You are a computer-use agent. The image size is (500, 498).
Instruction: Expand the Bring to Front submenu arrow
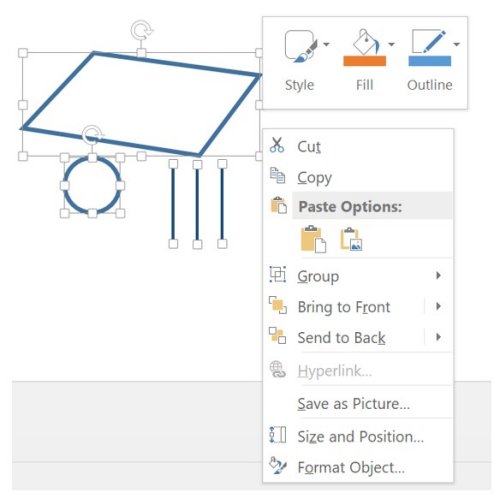[x=438, y=306]
